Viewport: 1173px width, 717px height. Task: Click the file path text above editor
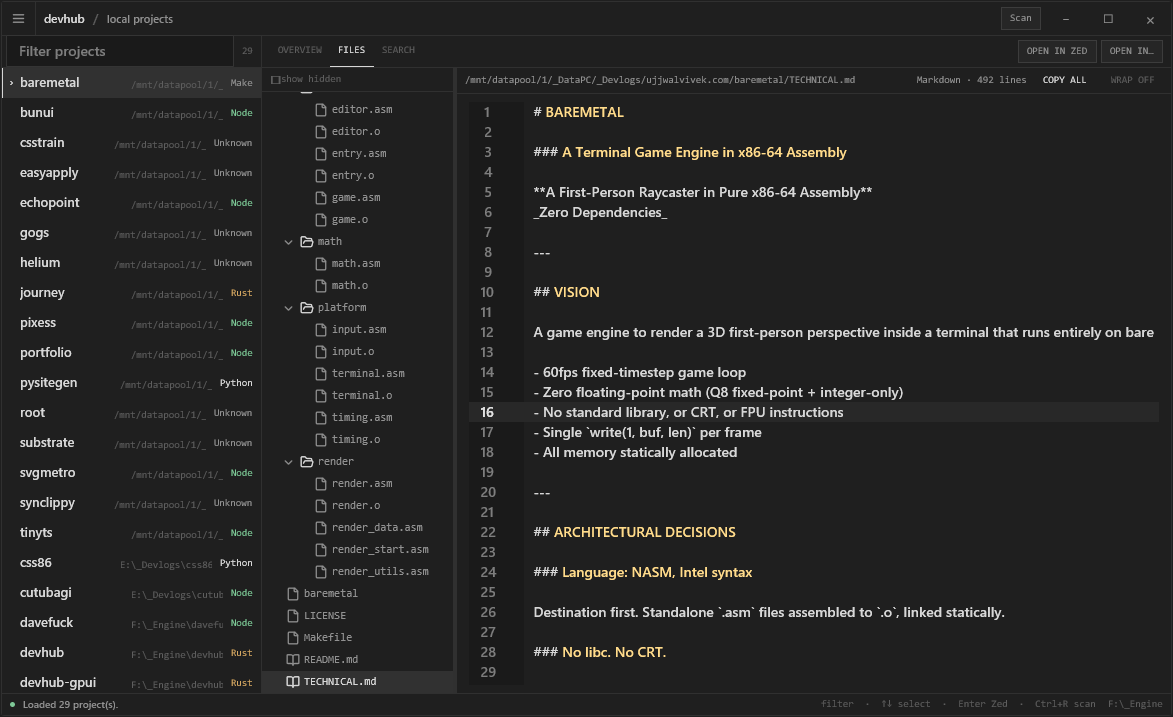[x=660, y=79]
